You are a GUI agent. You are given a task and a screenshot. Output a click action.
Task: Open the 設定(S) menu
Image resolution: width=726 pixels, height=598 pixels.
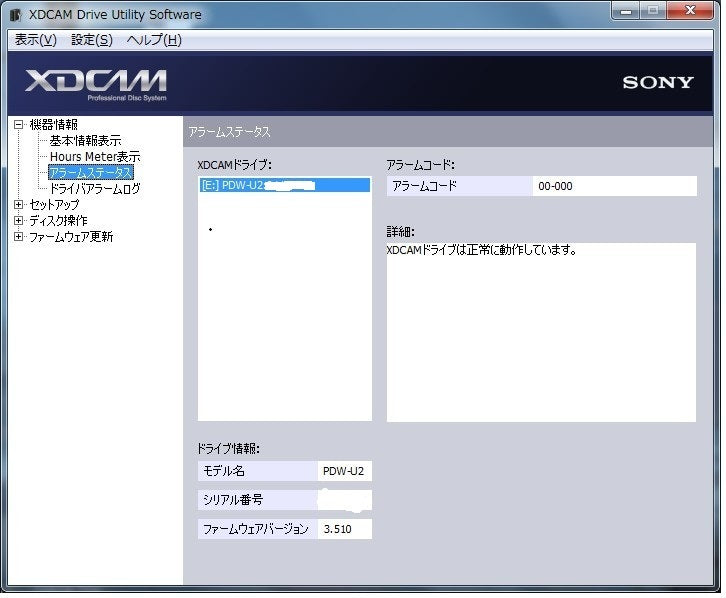(x=92, y=40)
